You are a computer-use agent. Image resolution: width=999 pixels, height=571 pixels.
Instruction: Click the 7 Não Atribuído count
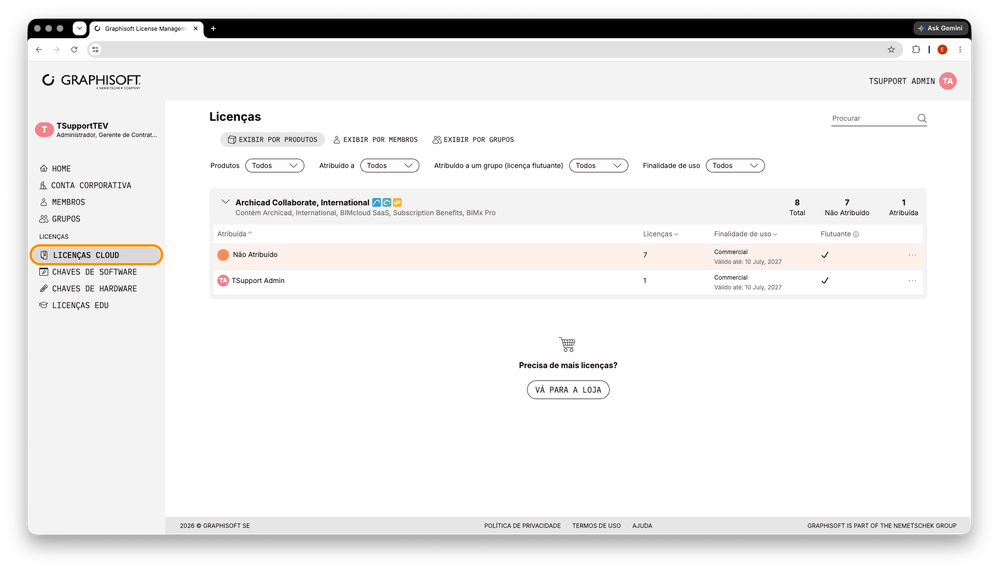(847, 207)
